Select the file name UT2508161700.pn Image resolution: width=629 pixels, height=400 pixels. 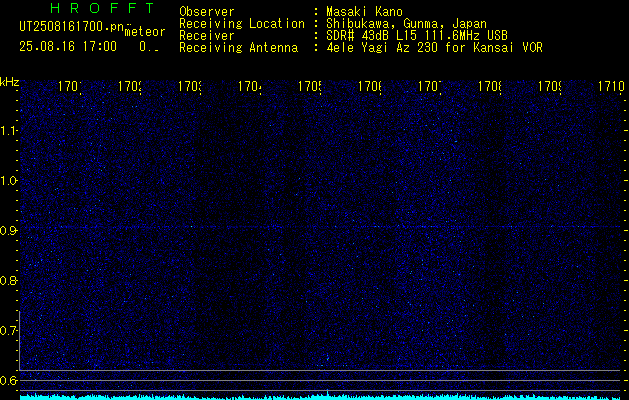click(71, 27)
